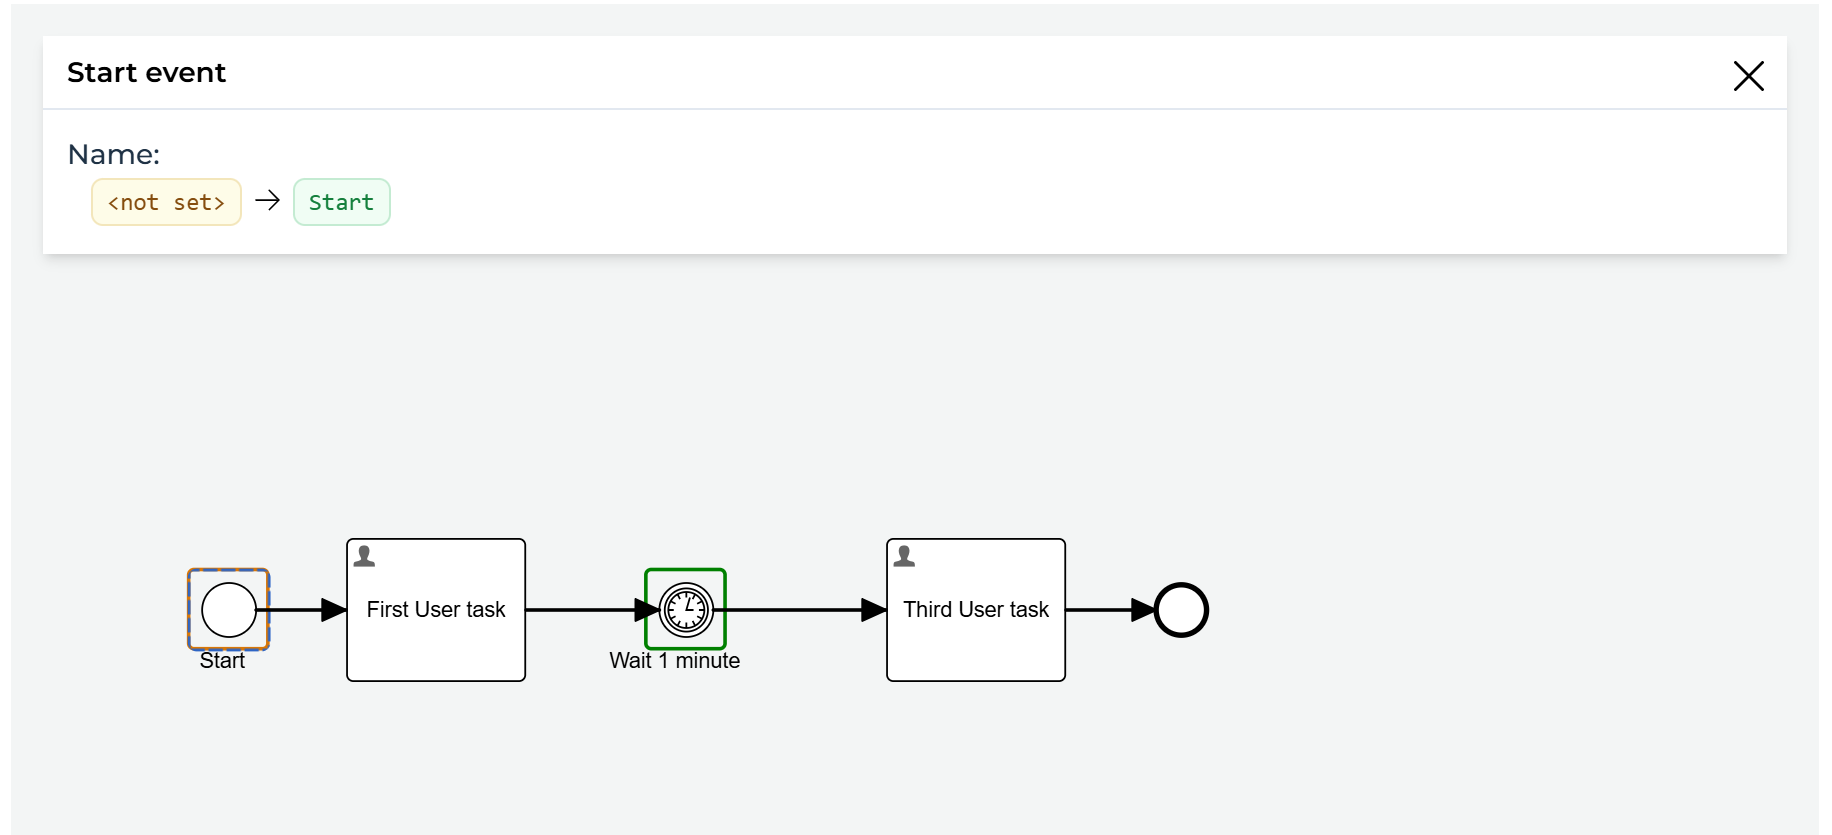Click the green Start name chip
This screenshot has width=1832, height=835.
click(341, 201)
